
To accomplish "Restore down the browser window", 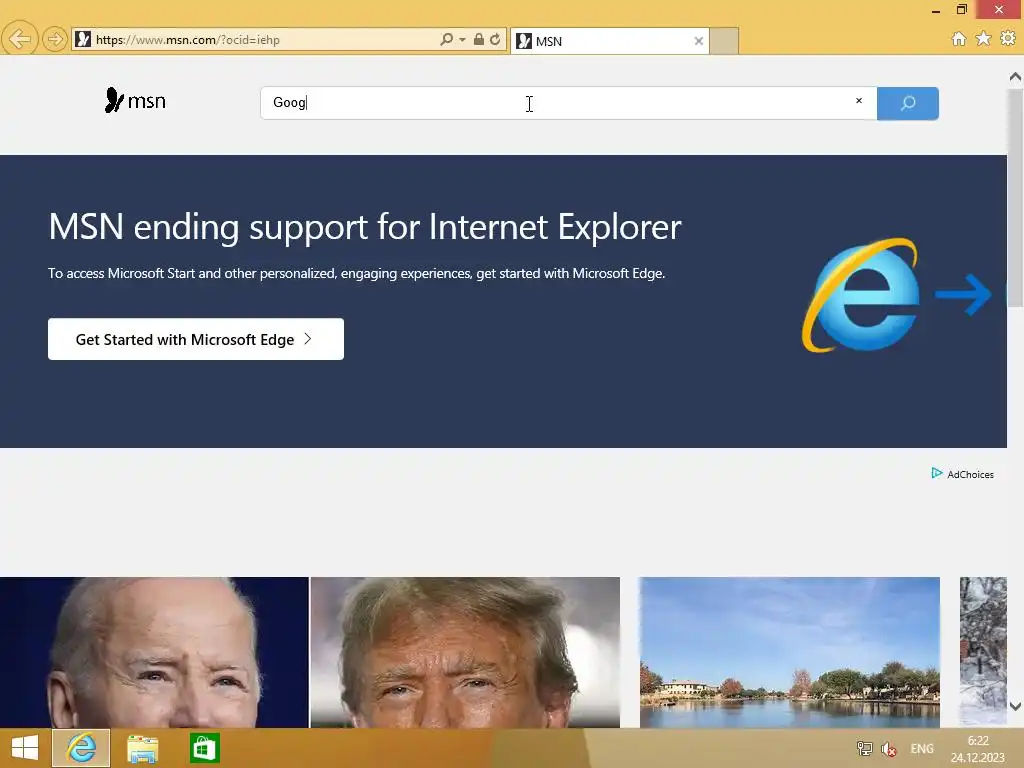I will point(962,9).
